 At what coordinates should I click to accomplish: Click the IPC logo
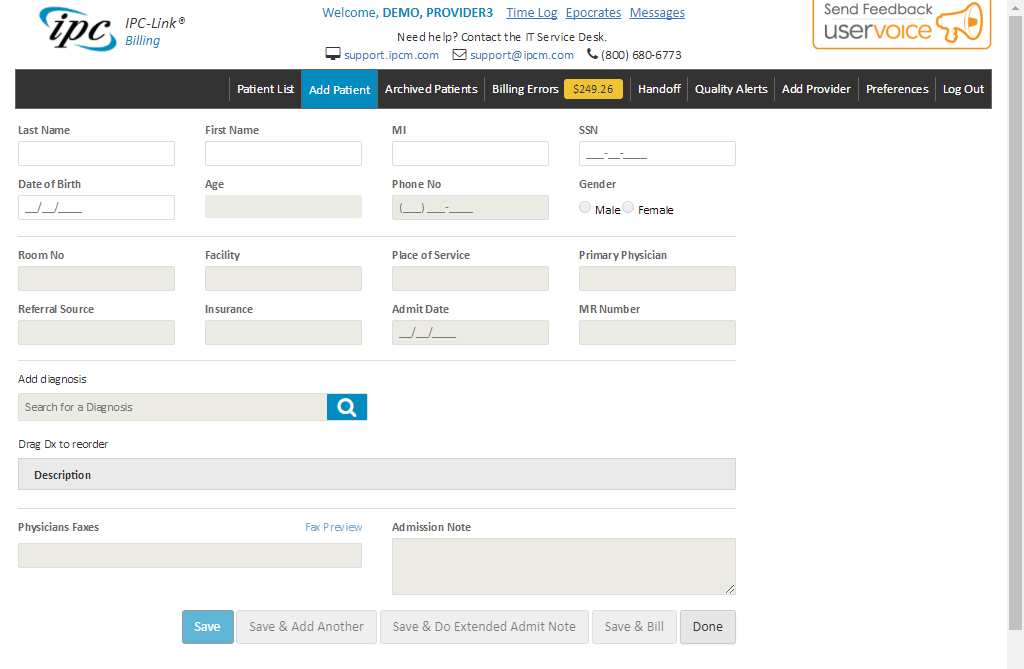(x=77, y=28)
